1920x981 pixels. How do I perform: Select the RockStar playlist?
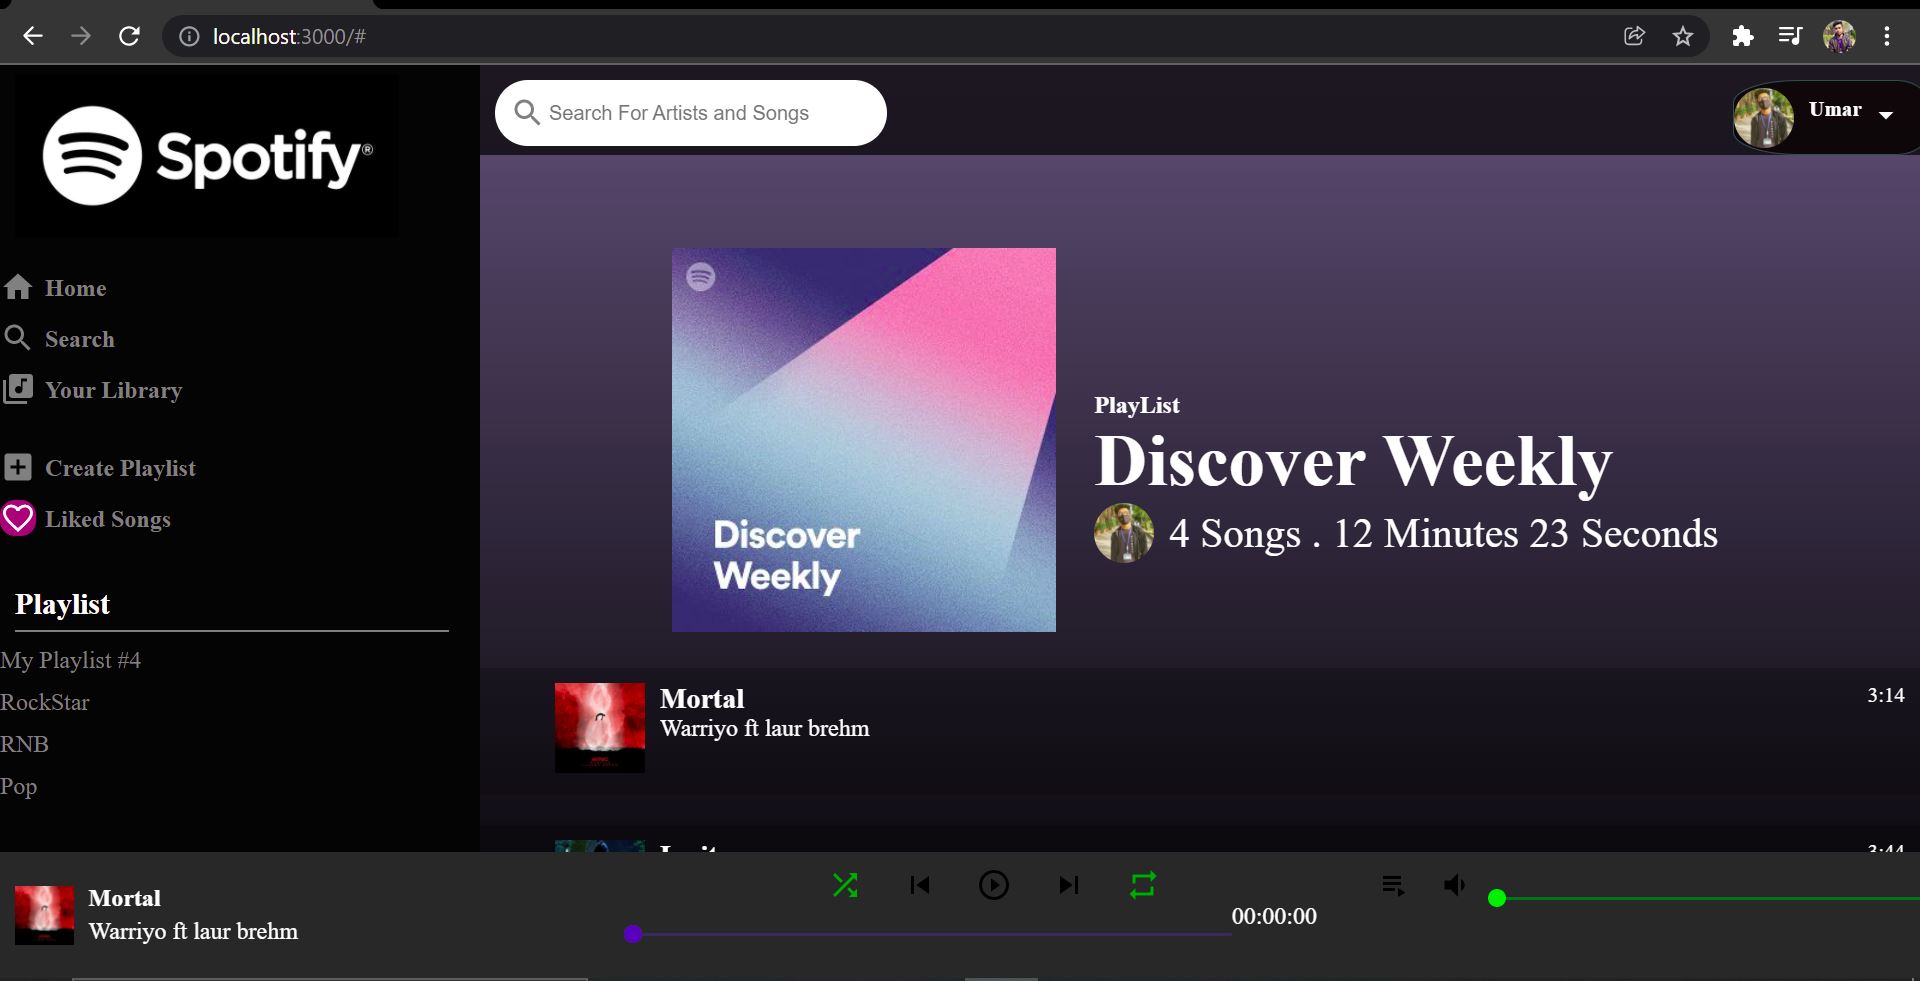click(46, 702)
